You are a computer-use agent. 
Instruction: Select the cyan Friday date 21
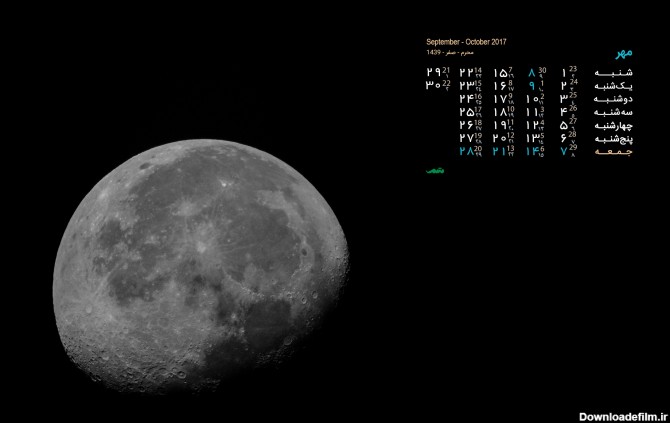coord(498,151)
